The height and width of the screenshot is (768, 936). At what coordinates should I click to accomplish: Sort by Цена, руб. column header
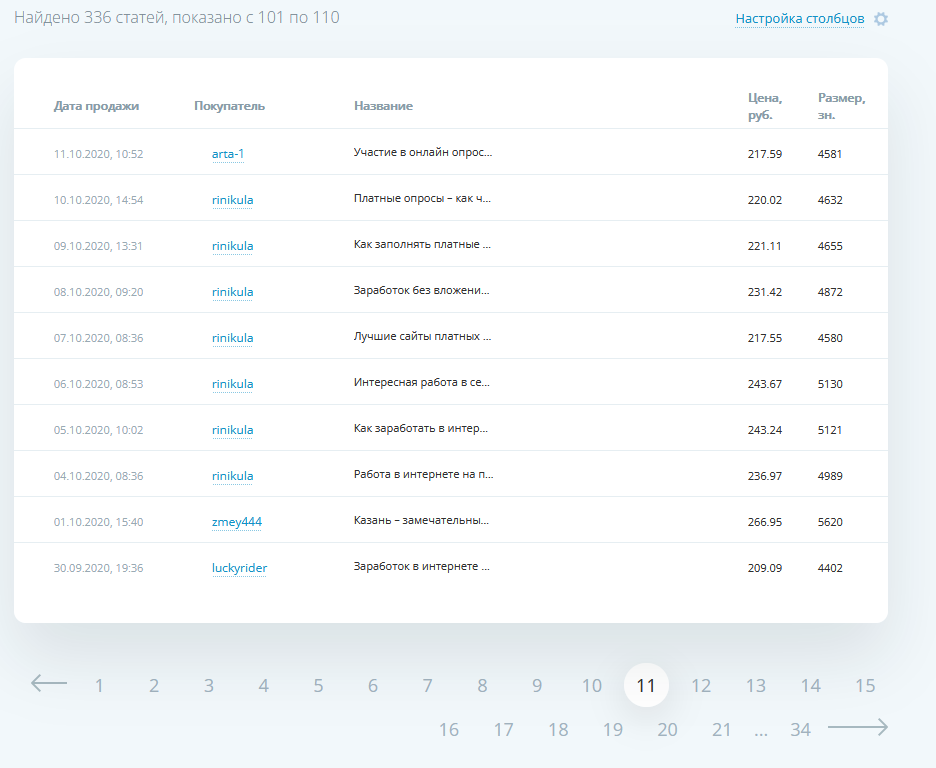tap(765, 106)
